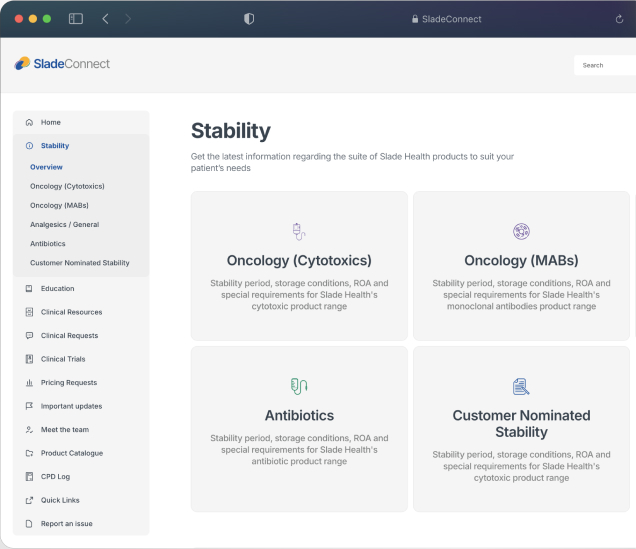Click the Pricing Requests chart icon

pyautogui.click(x=29, y=383)
